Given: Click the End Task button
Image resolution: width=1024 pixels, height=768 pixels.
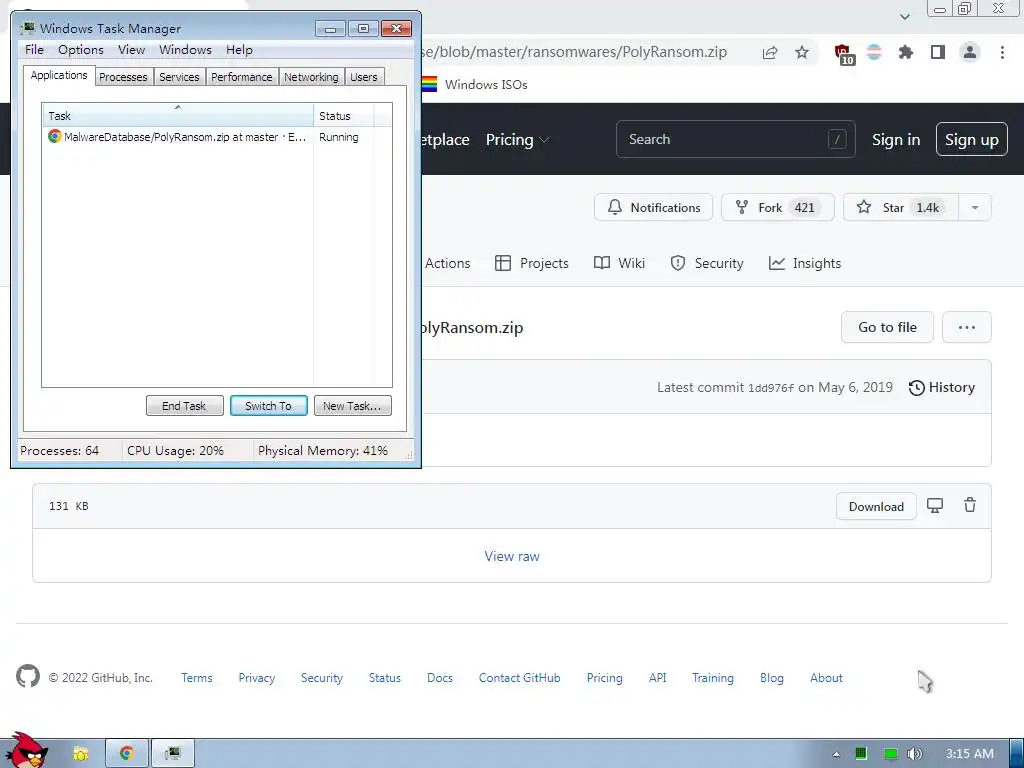Looking at the screenshot, I should click(x=184, y=406).
